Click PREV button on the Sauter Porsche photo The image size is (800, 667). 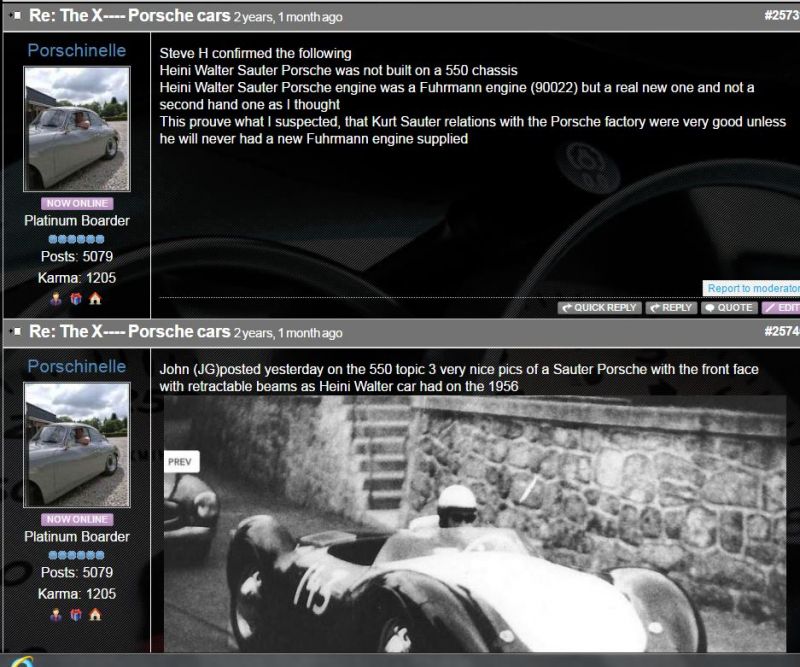(x=182, y=462)
